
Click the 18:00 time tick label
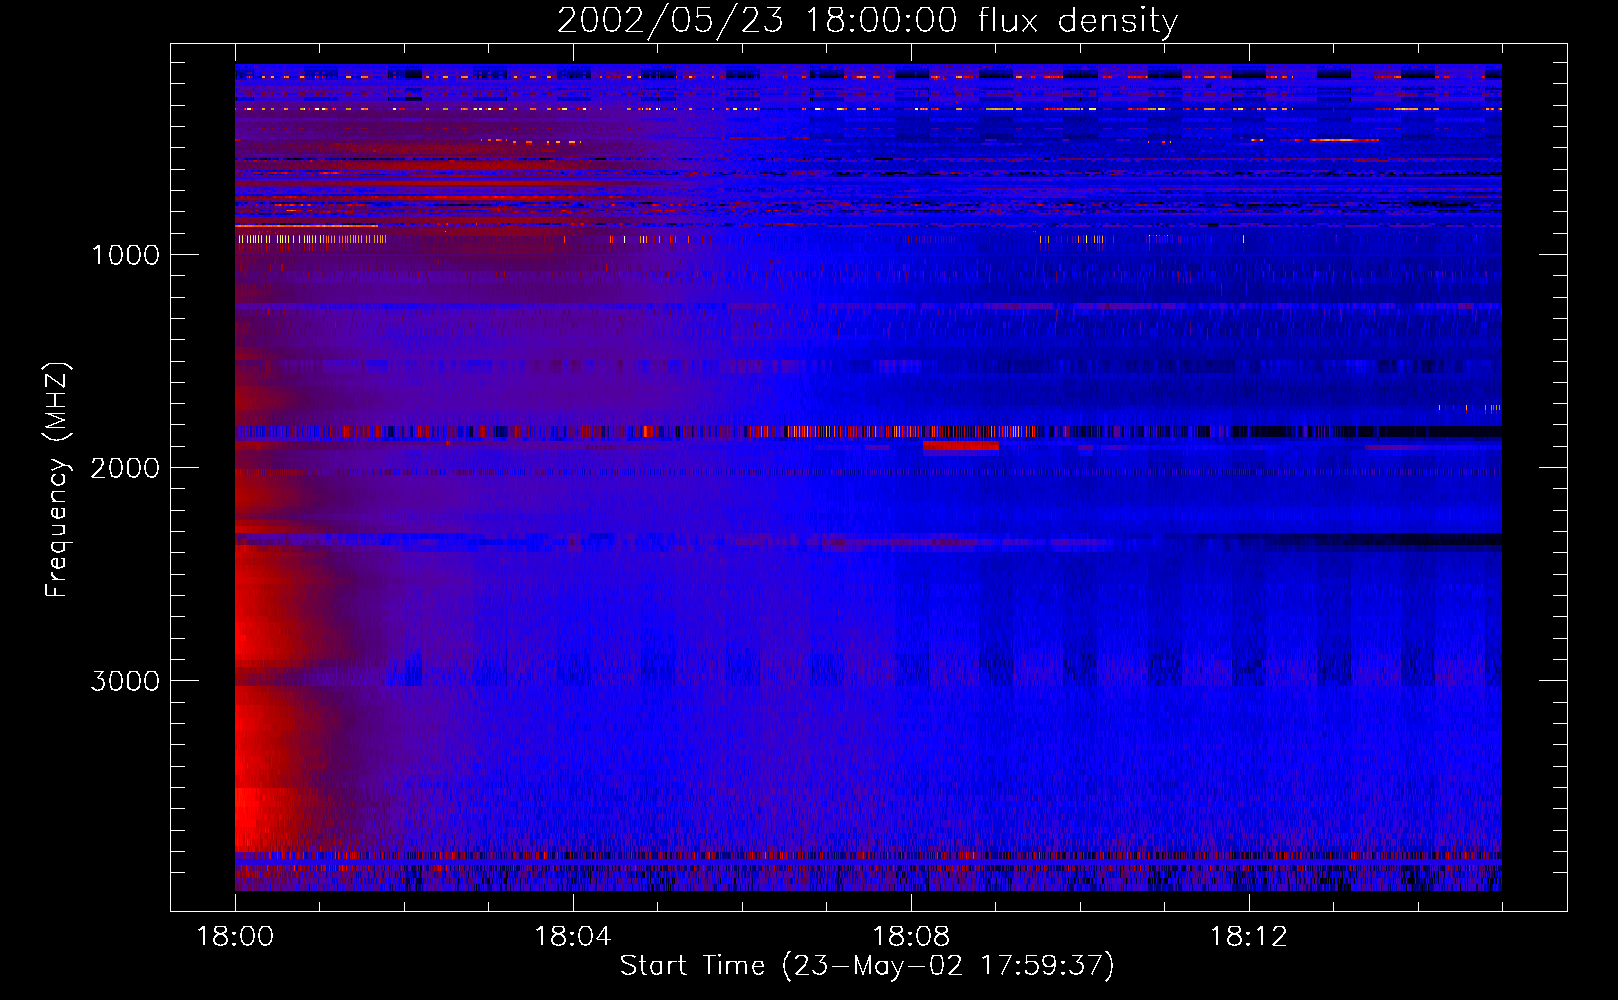[235, 936]
